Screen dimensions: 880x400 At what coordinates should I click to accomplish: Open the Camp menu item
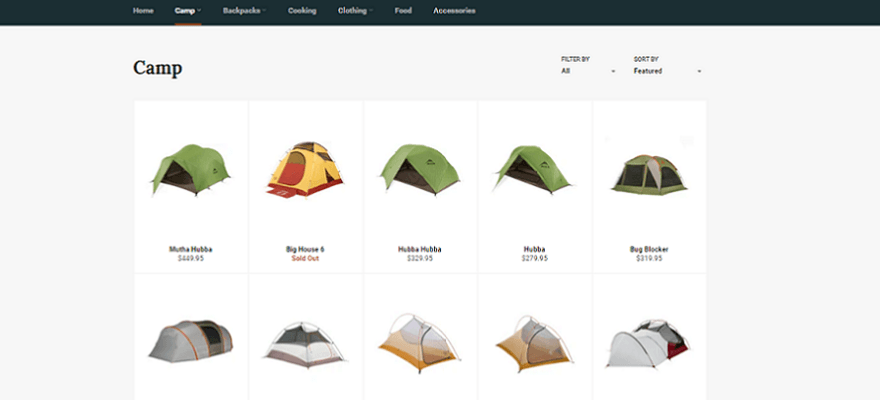click(187, 11)
